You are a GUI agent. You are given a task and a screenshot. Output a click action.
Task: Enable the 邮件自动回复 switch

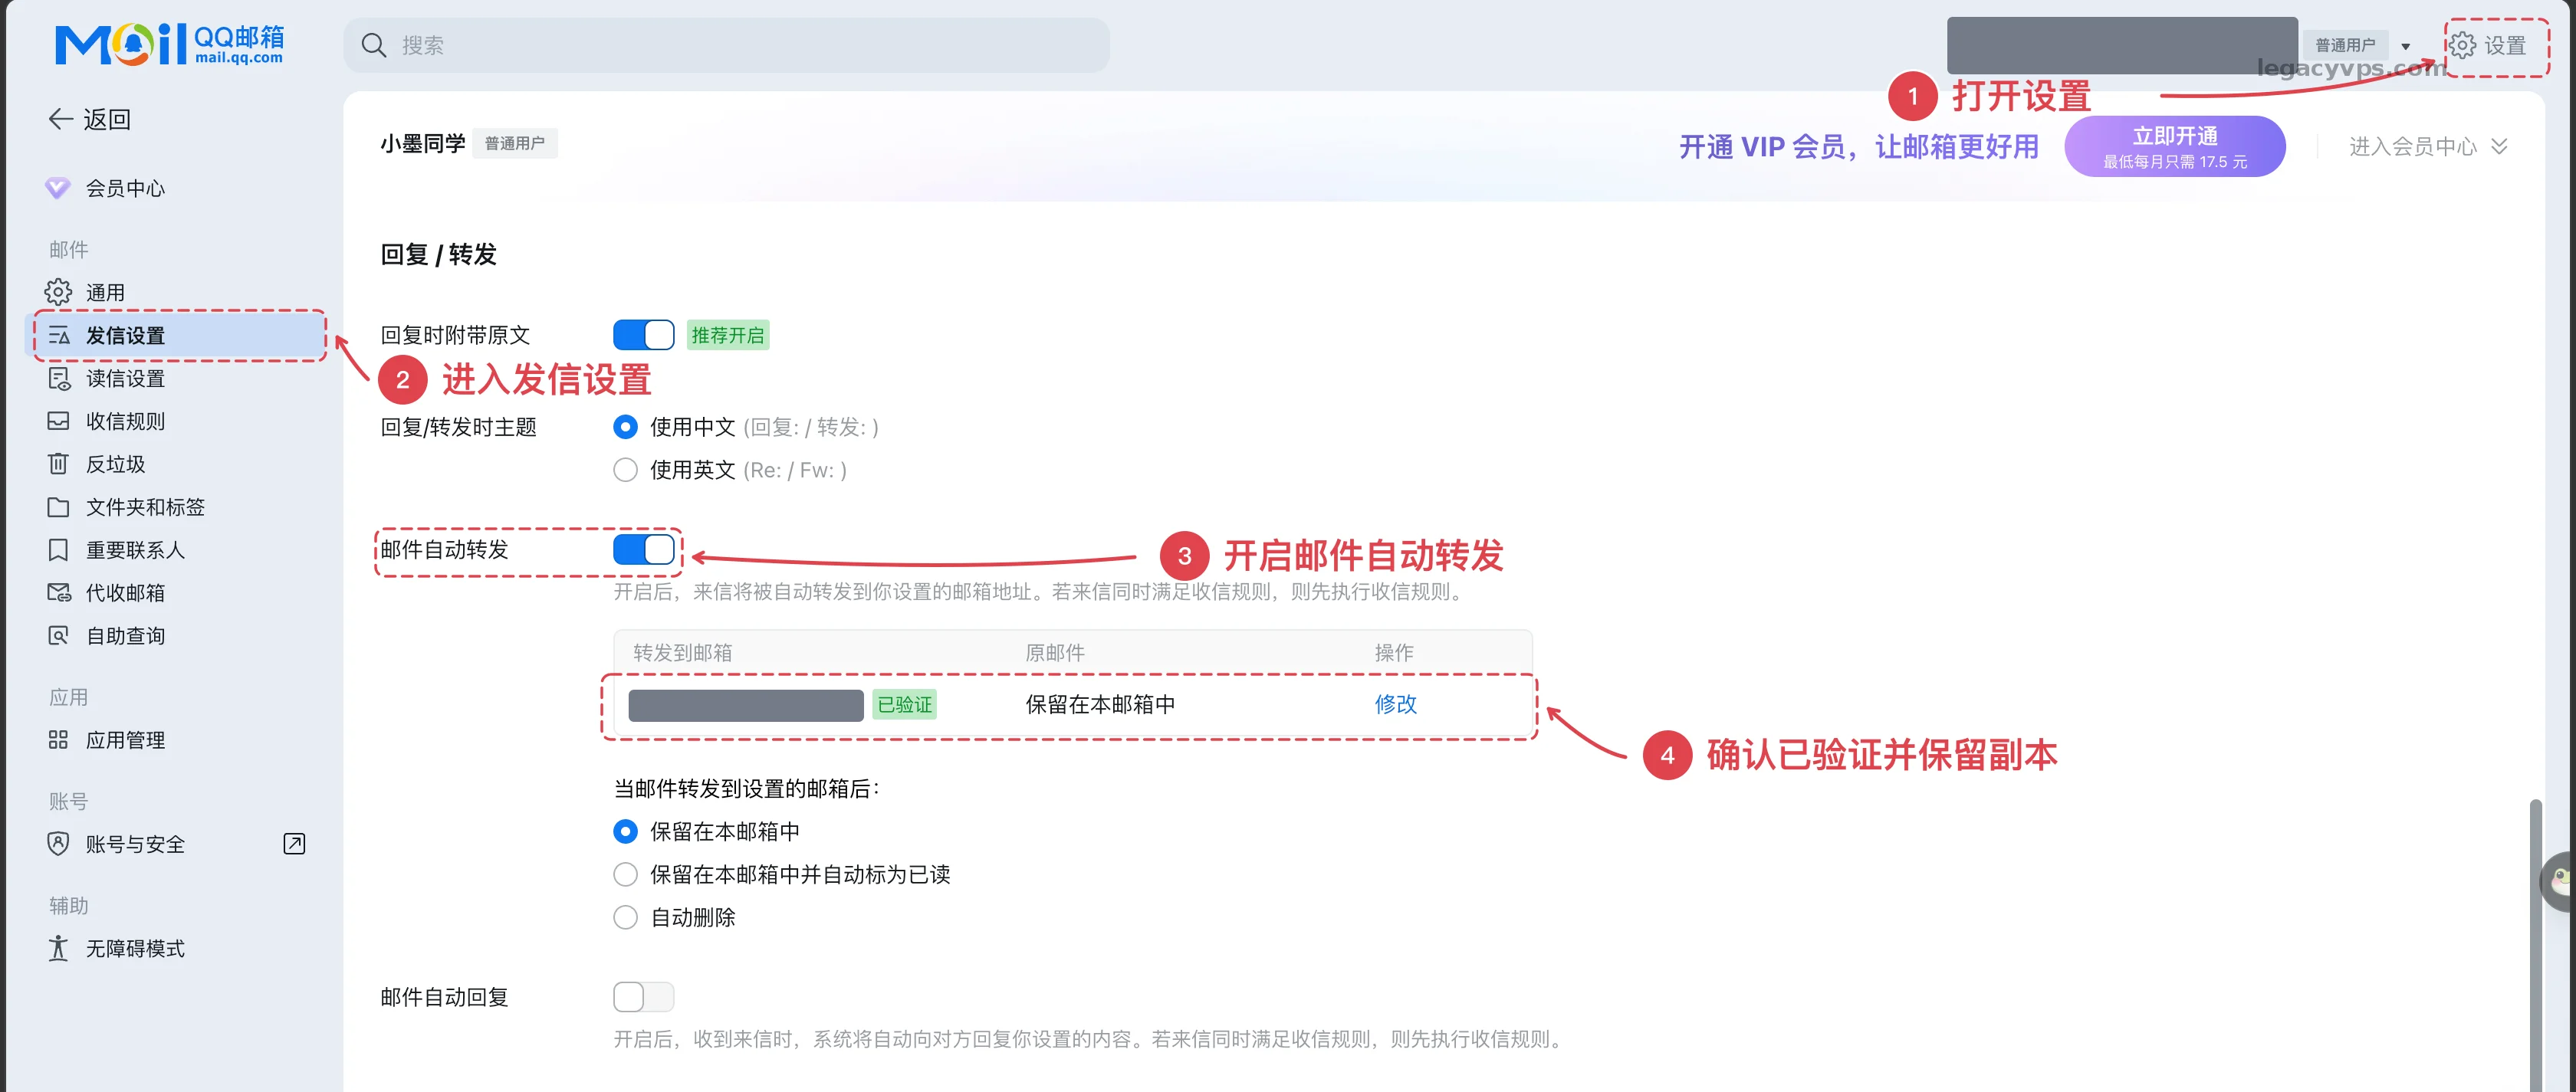click(643, 997)
